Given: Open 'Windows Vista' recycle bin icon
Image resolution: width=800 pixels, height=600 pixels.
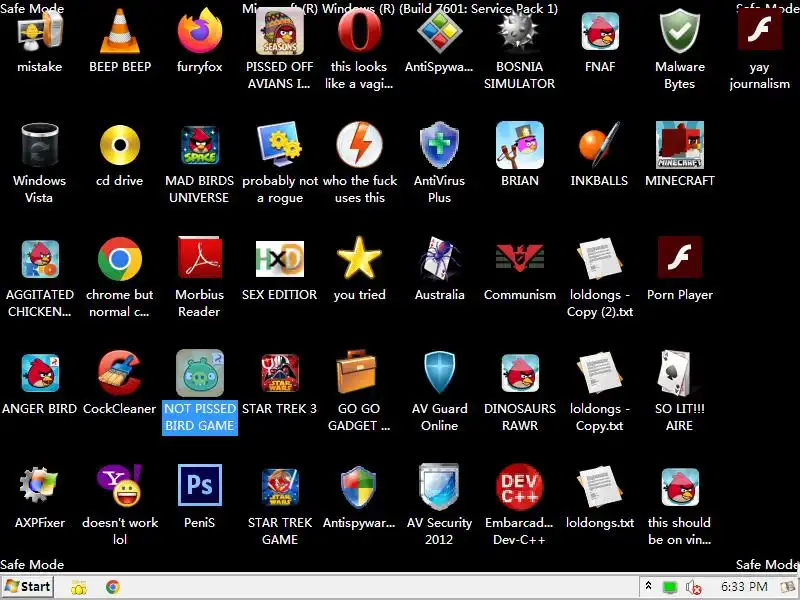Looking at the screenshot, I should click(40, 145).
